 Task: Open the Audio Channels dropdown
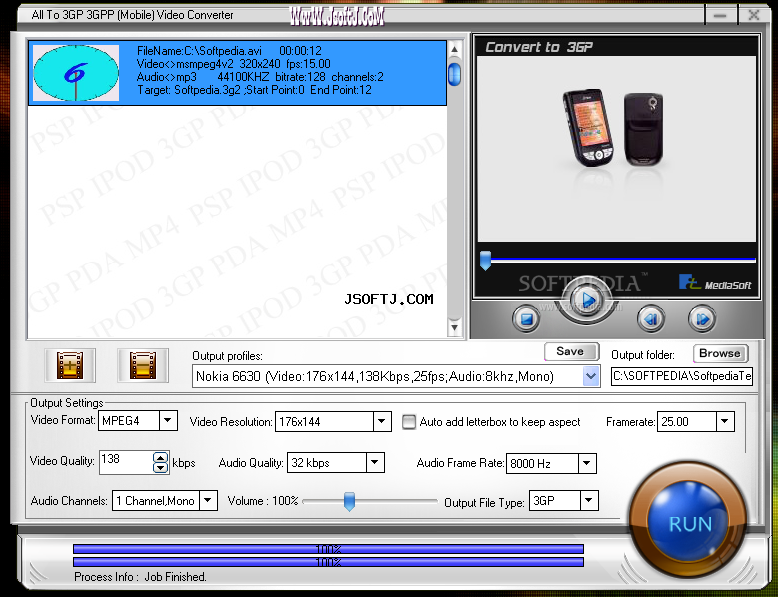[208, 500]
